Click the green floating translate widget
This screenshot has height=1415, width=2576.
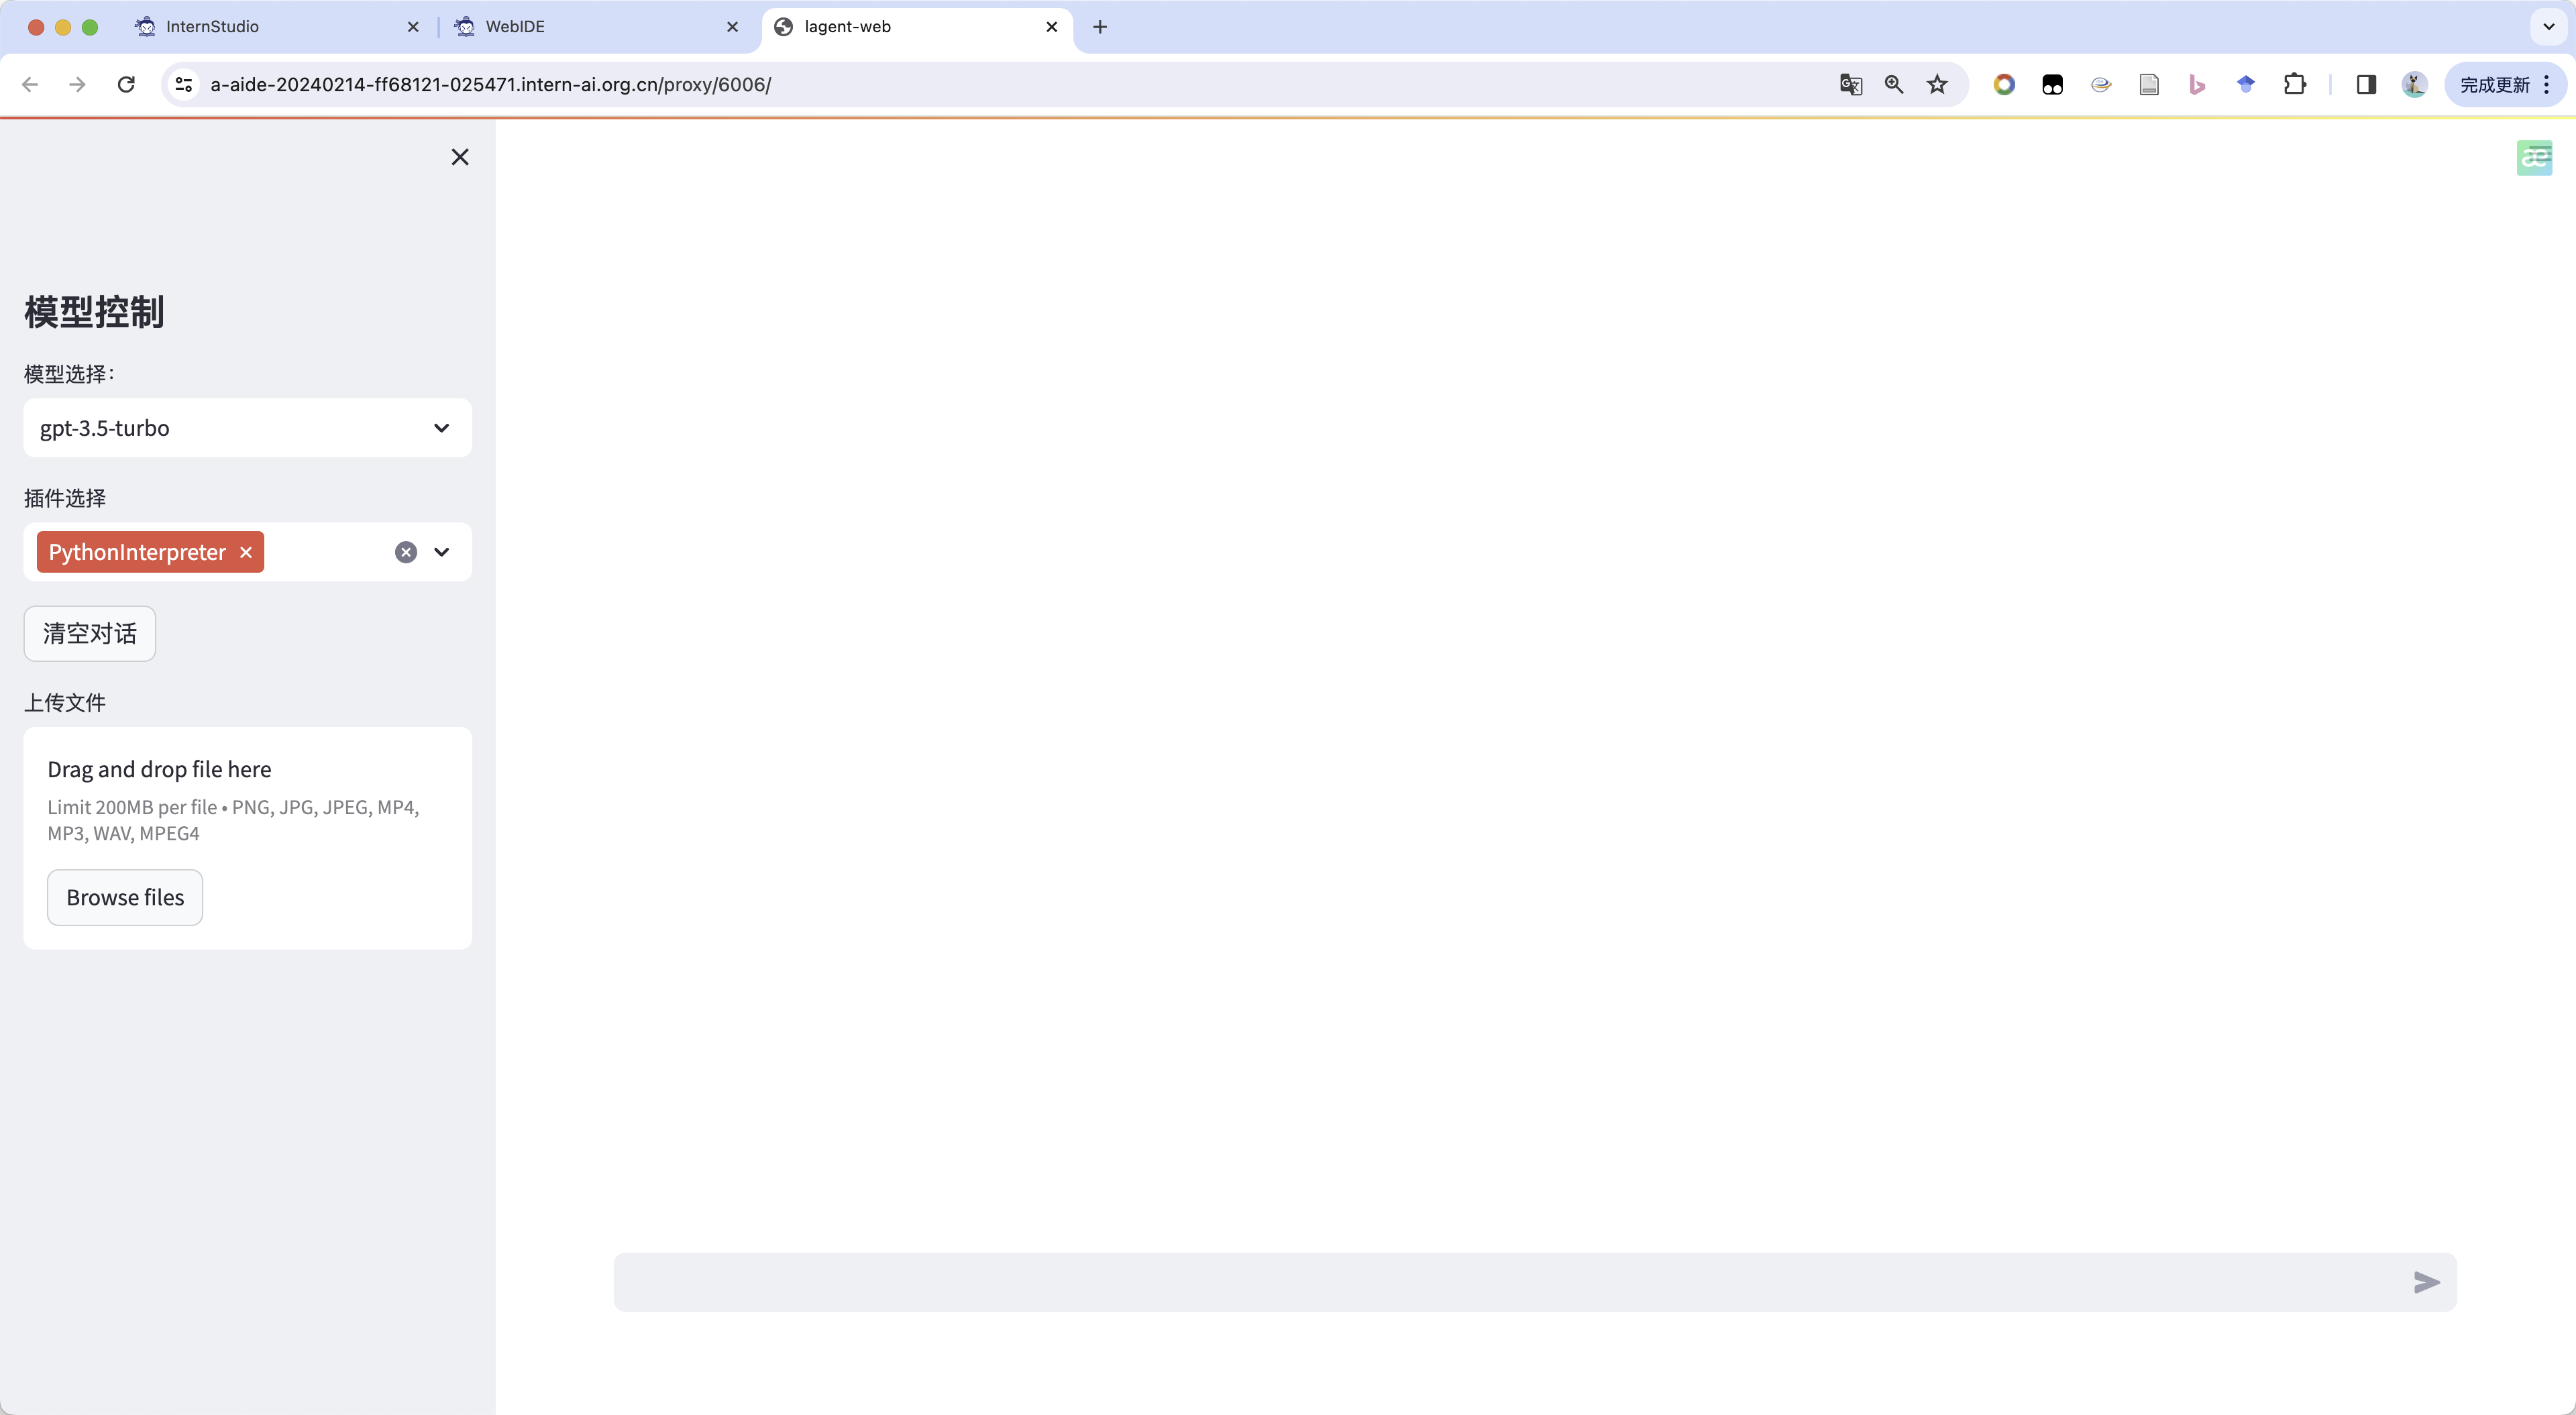pyautogui.click(x=2534, y=158)
